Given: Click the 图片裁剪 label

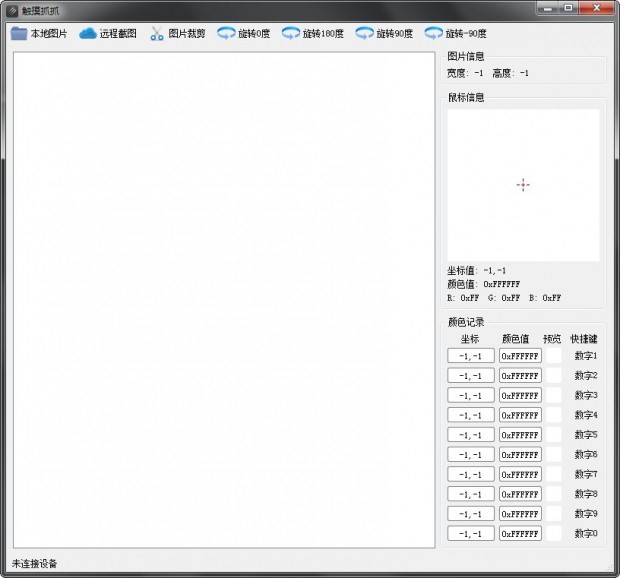Looking at the screenshot, I should (187, 34).
